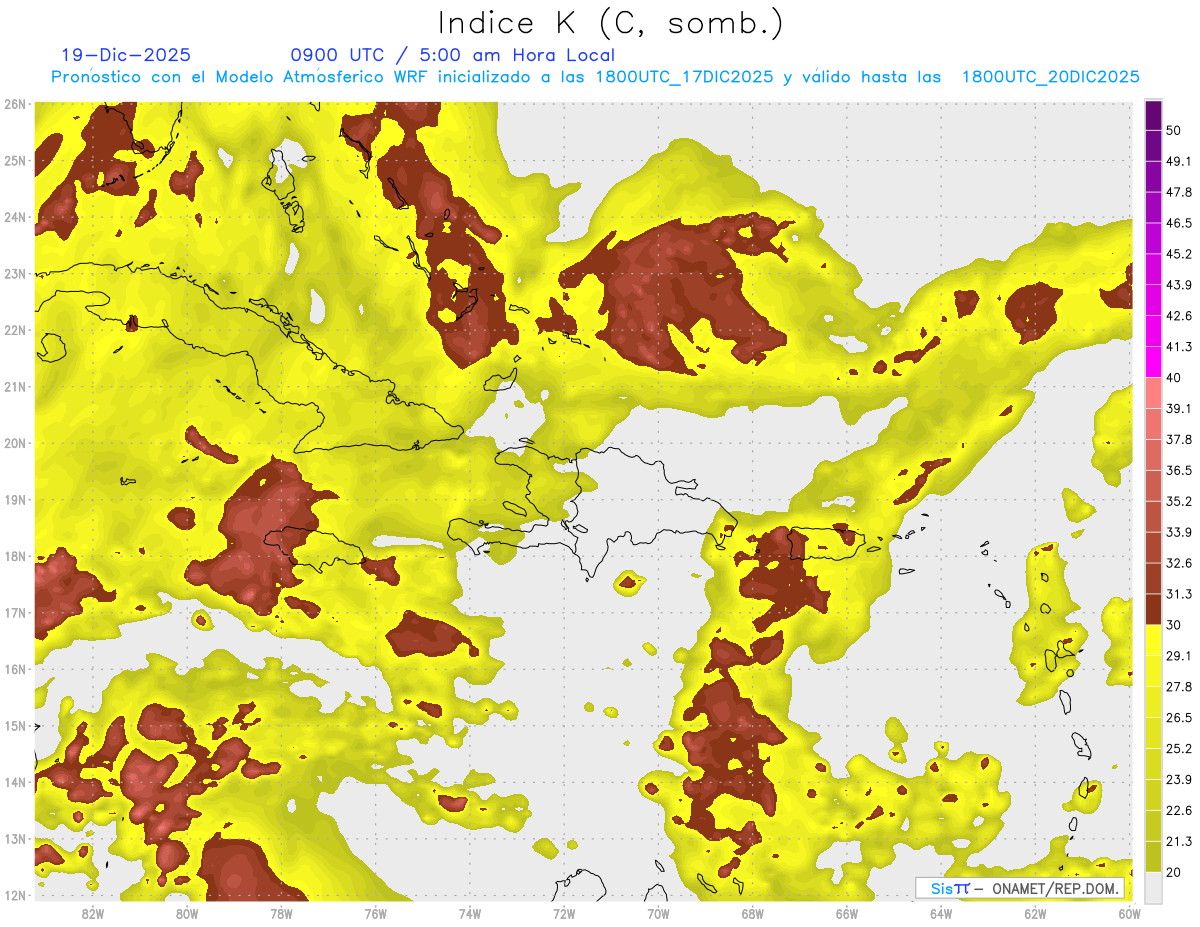The width and height of the screenshot is (1200, 927).
Task: Click the color scale value "37.8"
Action: 1179,440
